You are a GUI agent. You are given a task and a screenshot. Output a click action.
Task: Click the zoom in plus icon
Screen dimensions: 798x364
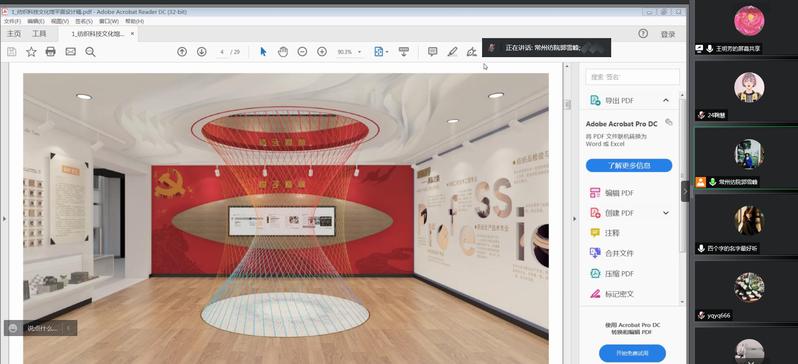tap(322, 51)
